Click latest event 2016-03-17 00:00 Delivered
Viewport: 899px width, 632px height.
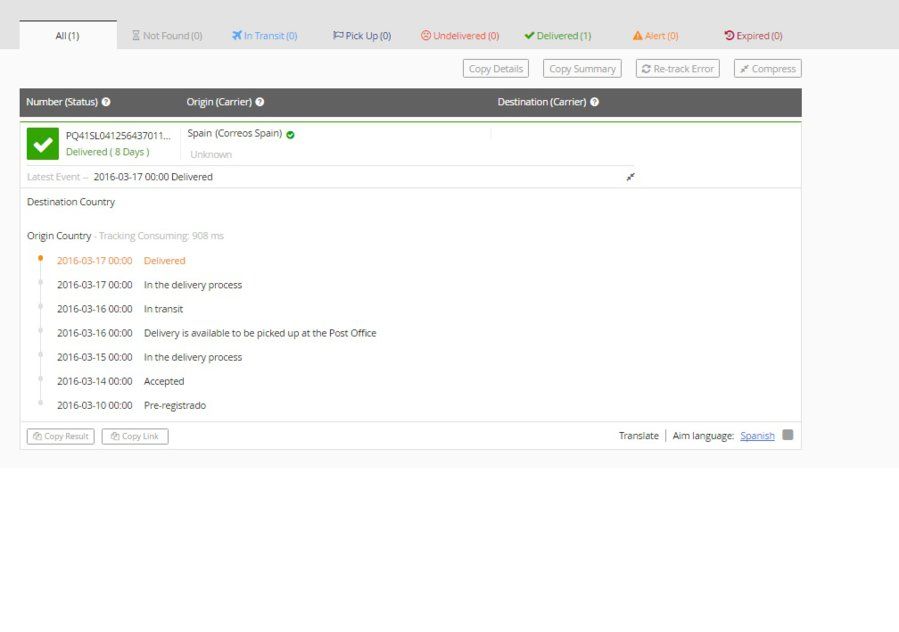click(153, 177)
